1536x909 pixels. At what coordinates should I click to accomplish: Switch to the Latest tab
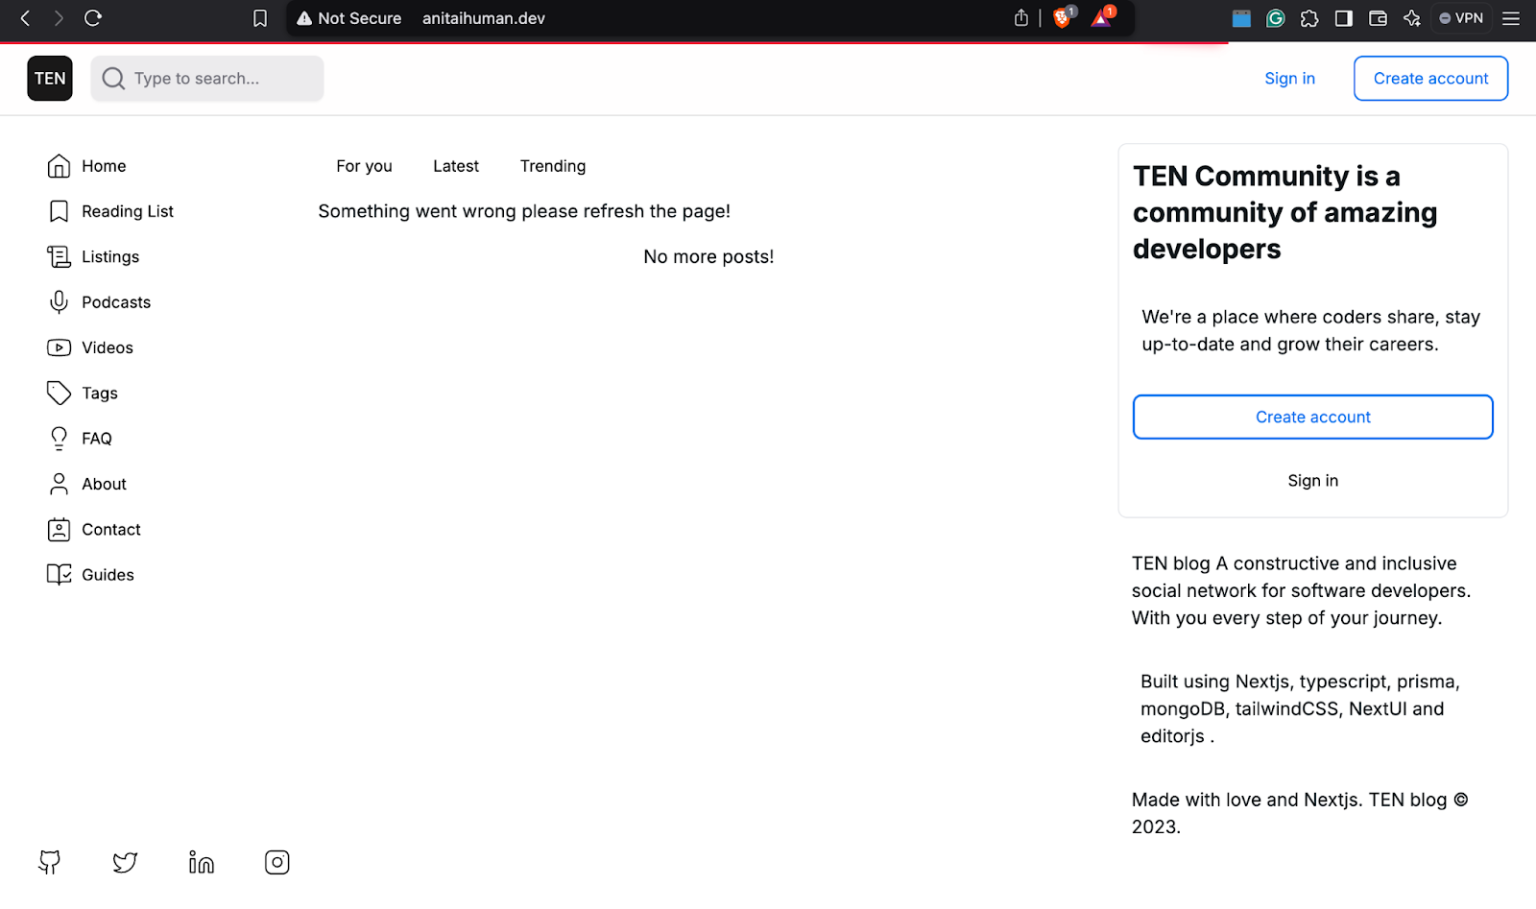click(x=455, y=166)
